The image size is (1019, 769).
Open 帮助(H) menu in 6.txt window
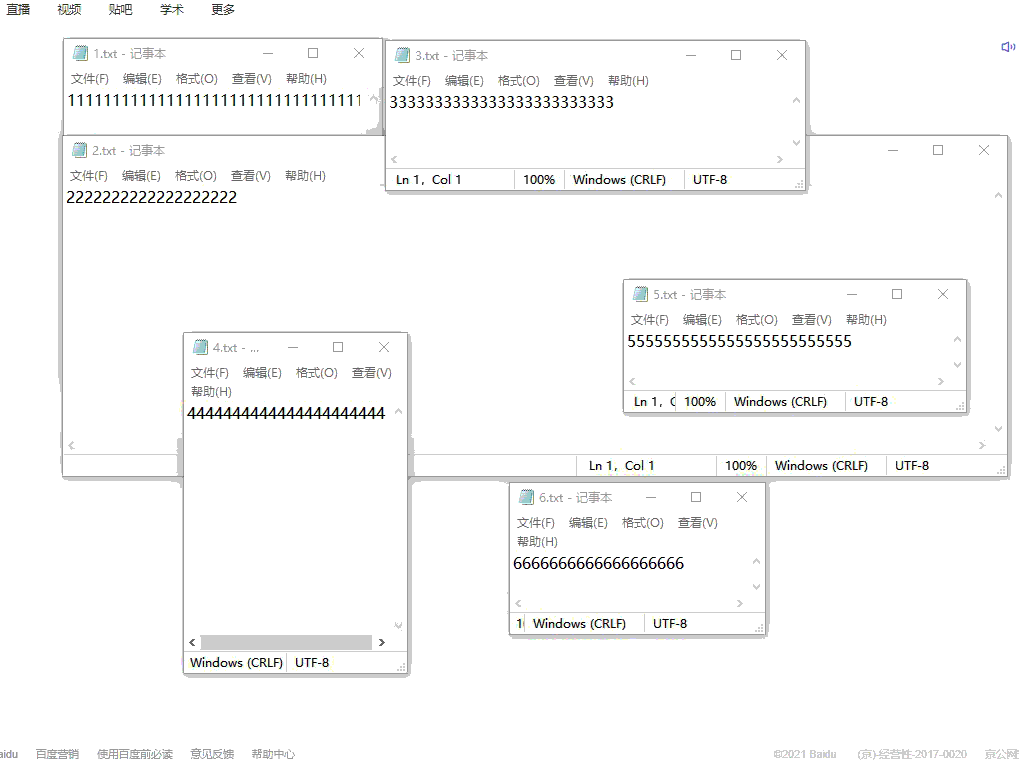click(537, 541)
